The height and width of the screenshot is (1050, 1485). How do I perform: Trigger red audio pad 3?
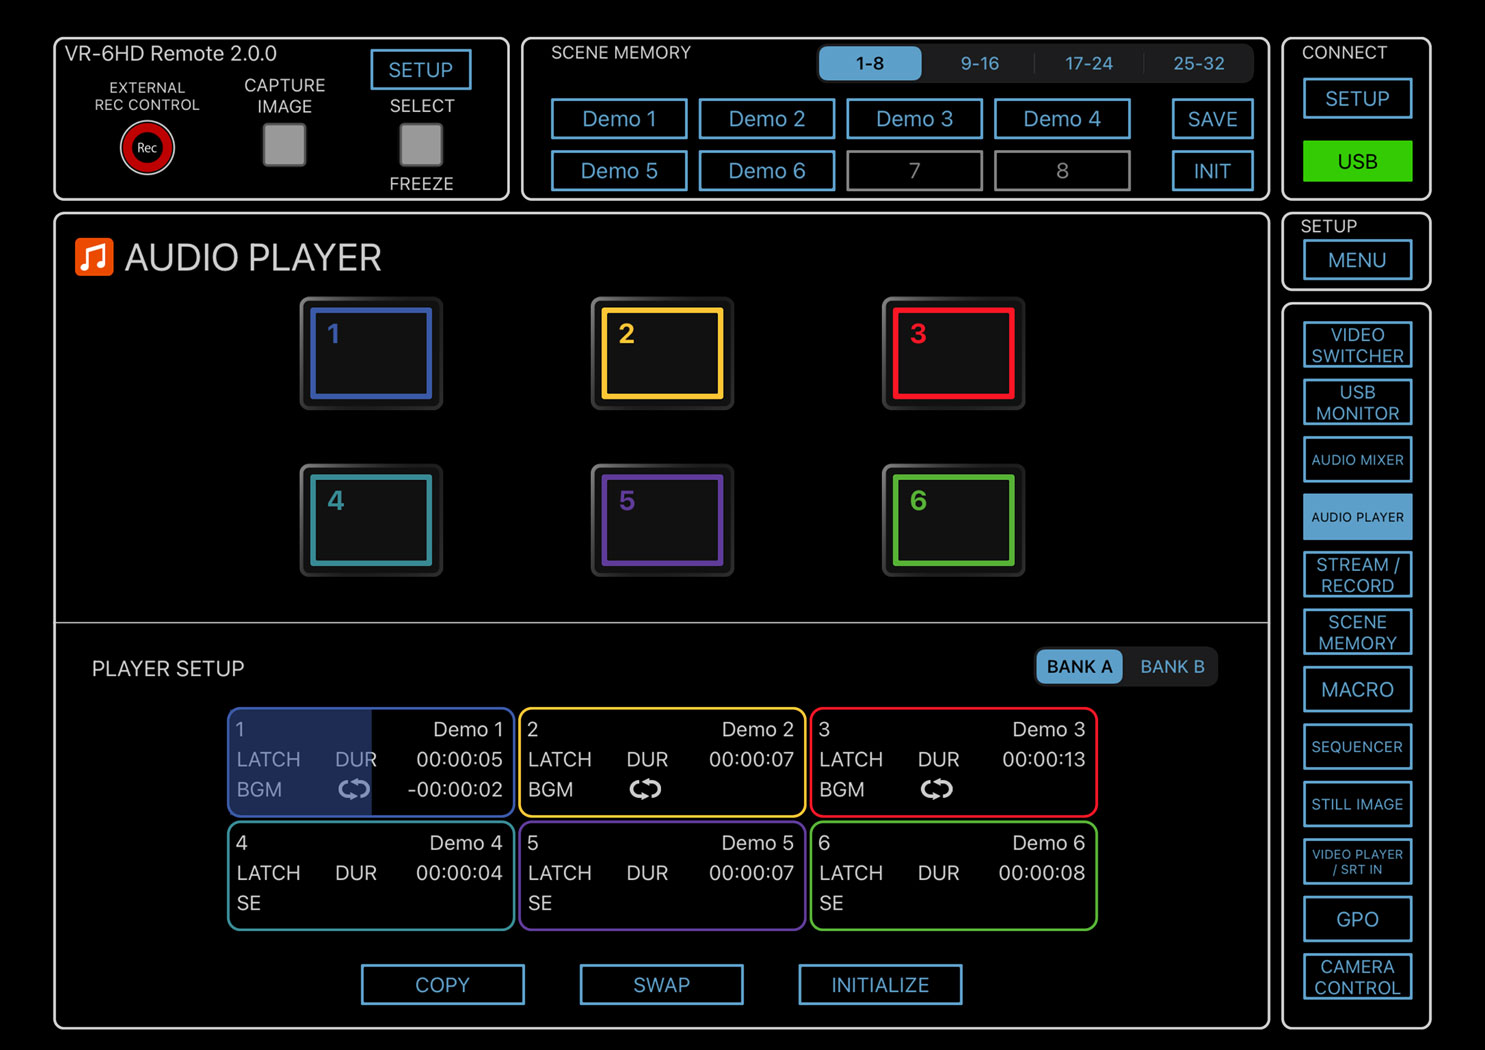pos(953,354)
